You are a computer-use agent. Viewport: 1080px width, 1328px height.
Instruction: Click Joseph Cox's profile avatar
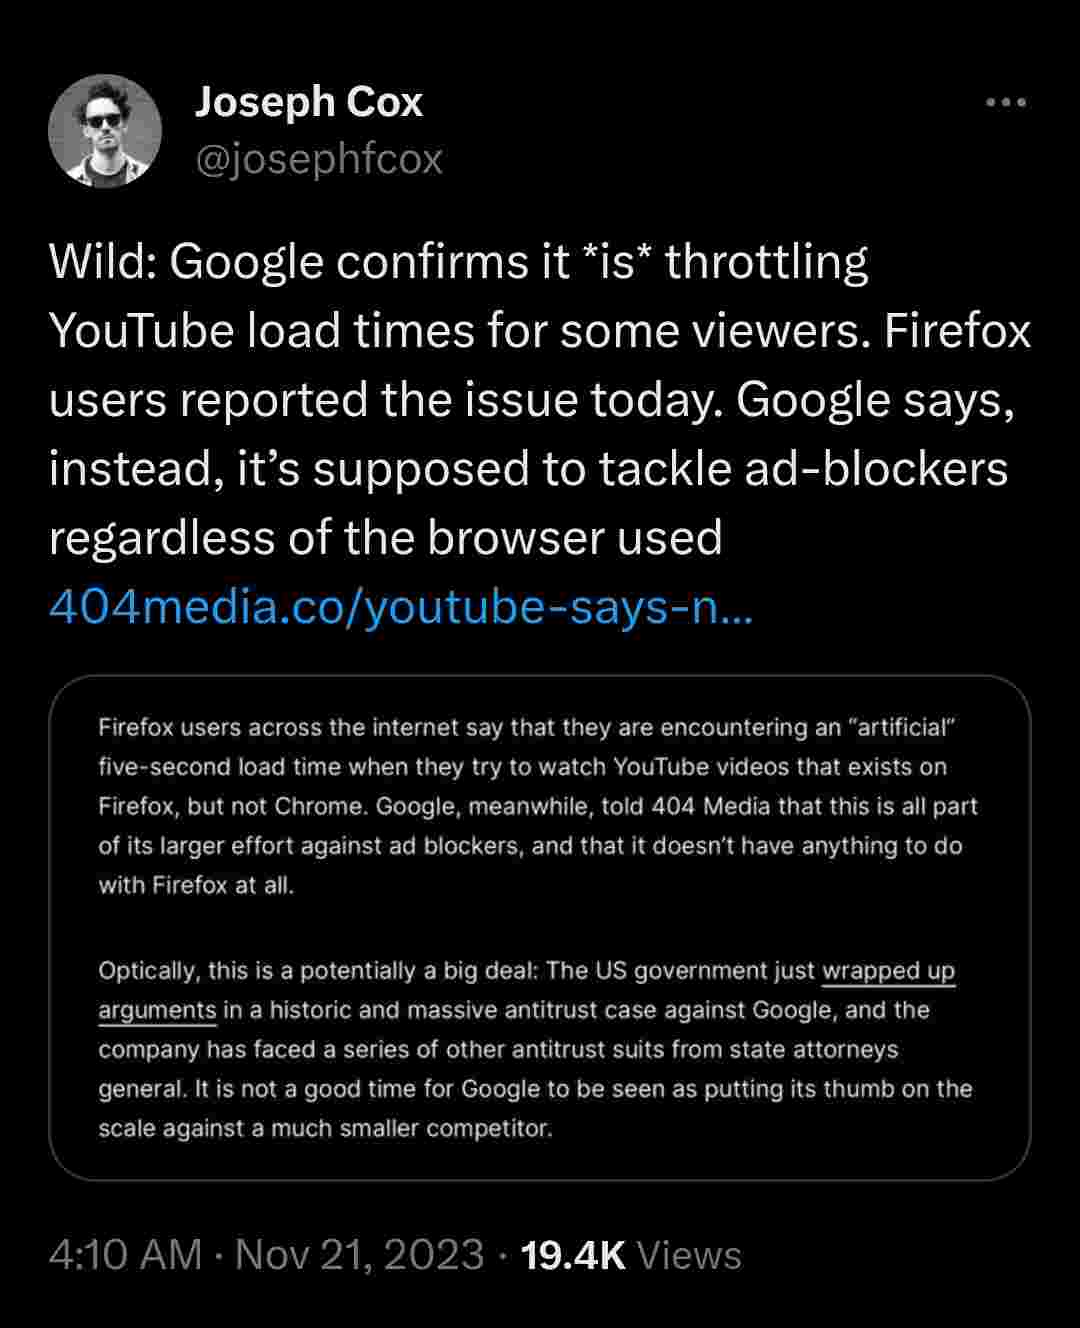(105, 131)
